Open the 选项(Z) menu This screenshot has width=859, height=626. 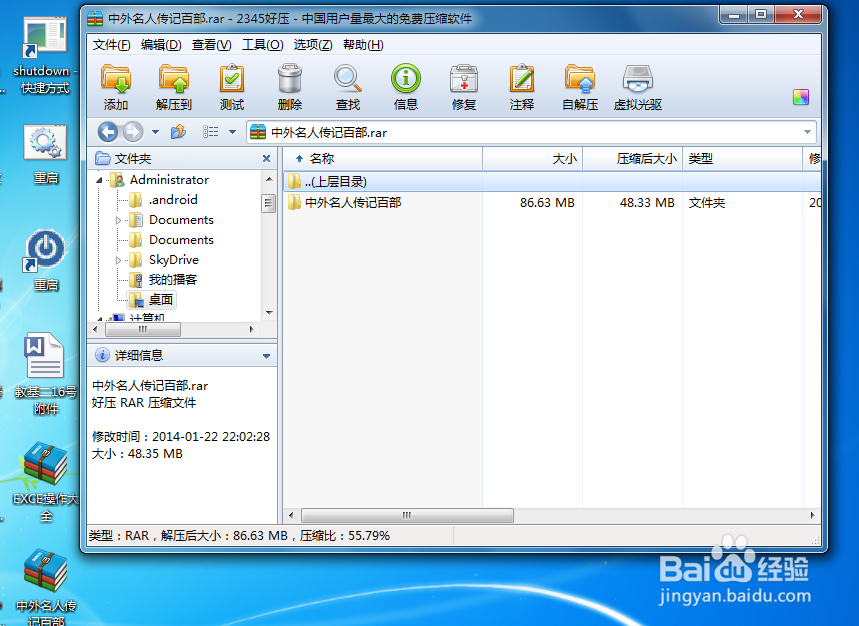(x=313, y=45)
